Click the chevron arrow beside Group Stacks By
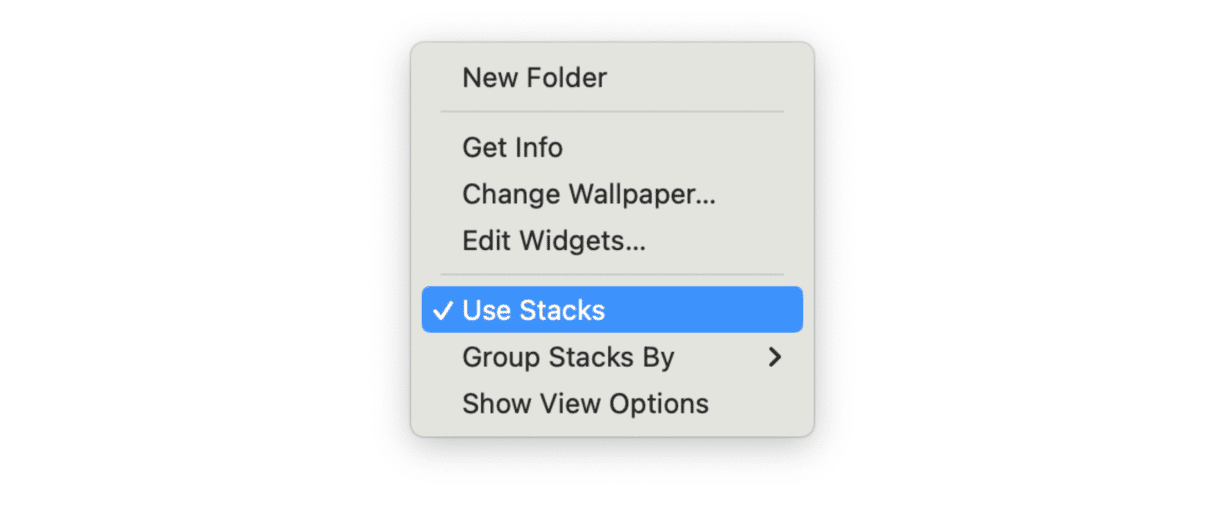1216x522 pixels. (x=774, y=357)
